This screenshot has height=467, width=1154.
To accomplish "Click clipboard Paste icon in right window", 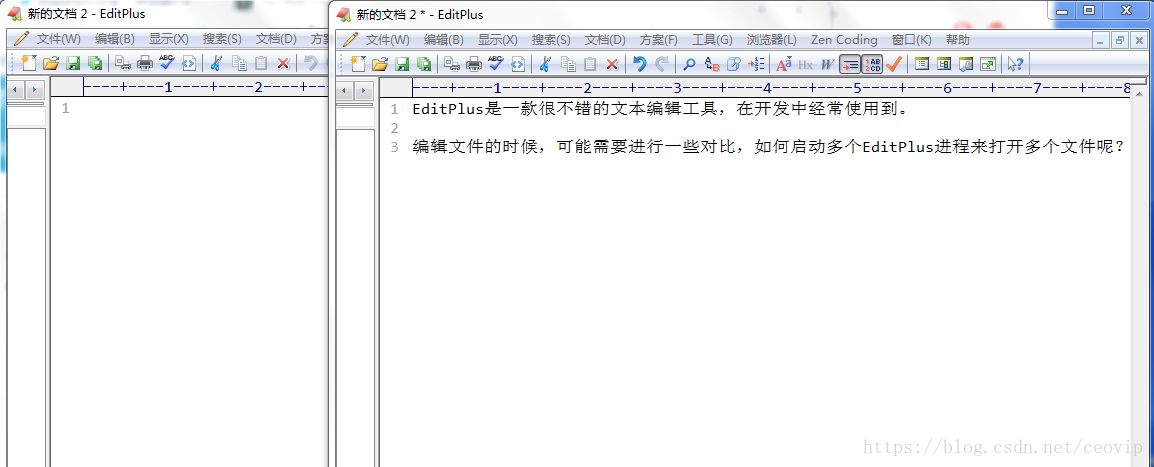I will [x=590, y=64].
